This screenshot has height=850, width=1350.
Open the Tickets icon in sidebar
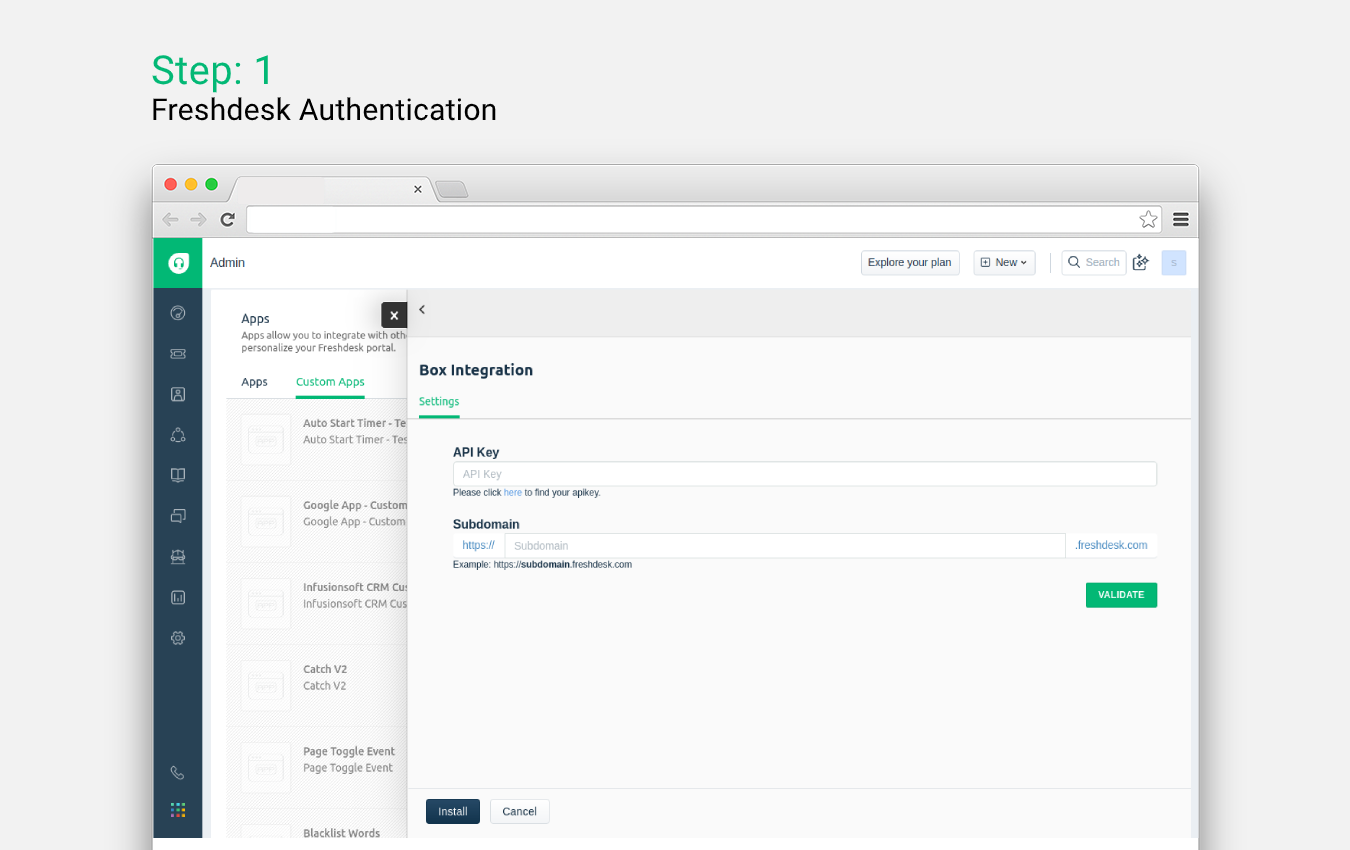[178, 353]
